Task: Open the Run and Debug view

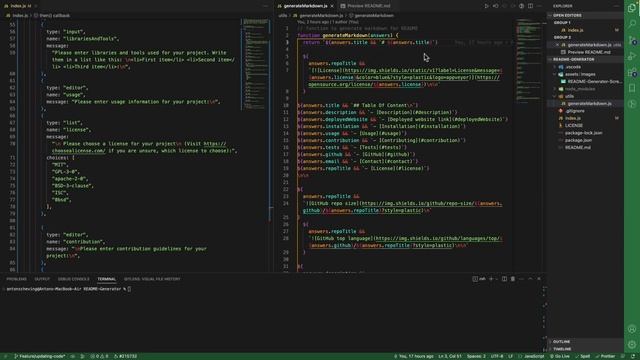Action: pyautogui.click(x=632, y=56)
